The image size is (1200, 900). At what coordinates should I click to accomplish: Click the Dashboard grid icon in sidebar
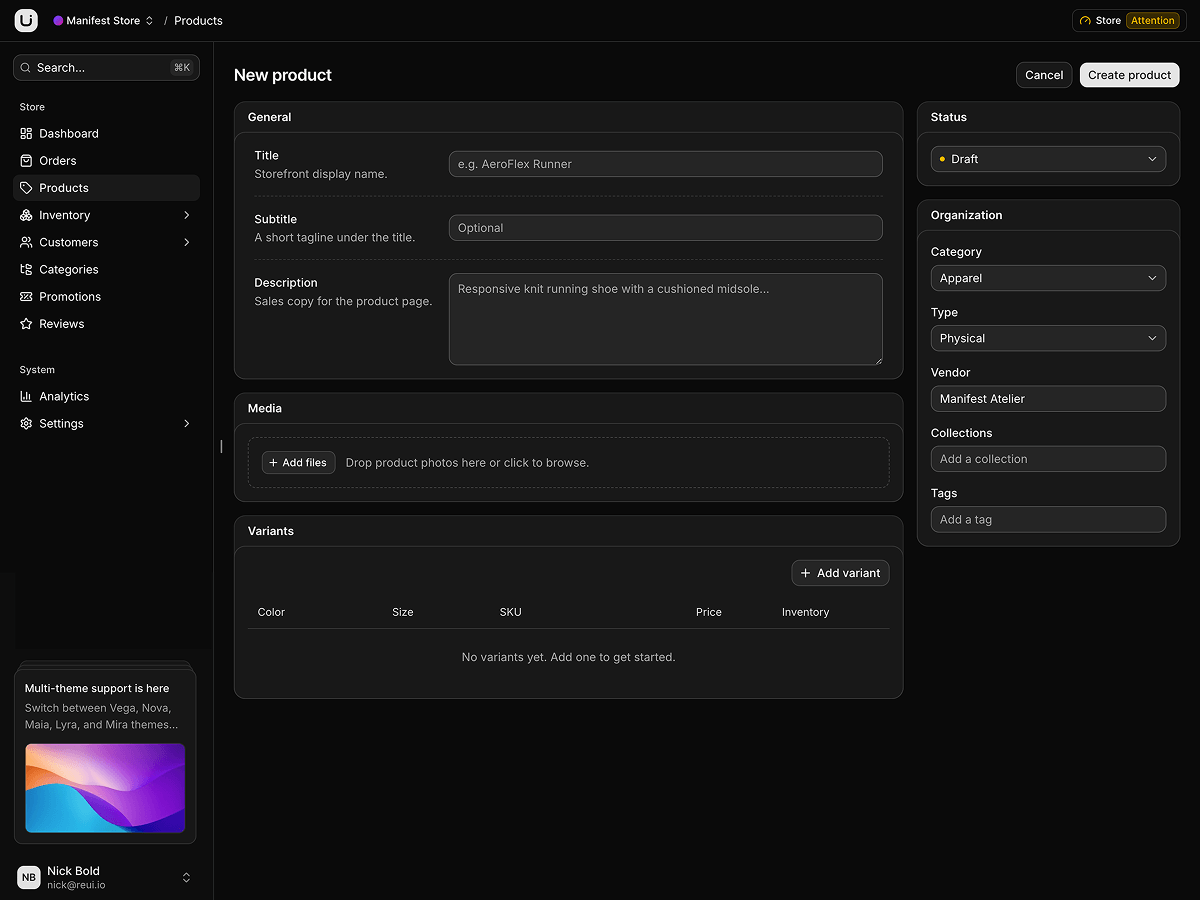pyautogui.click(x=26, y=134)
